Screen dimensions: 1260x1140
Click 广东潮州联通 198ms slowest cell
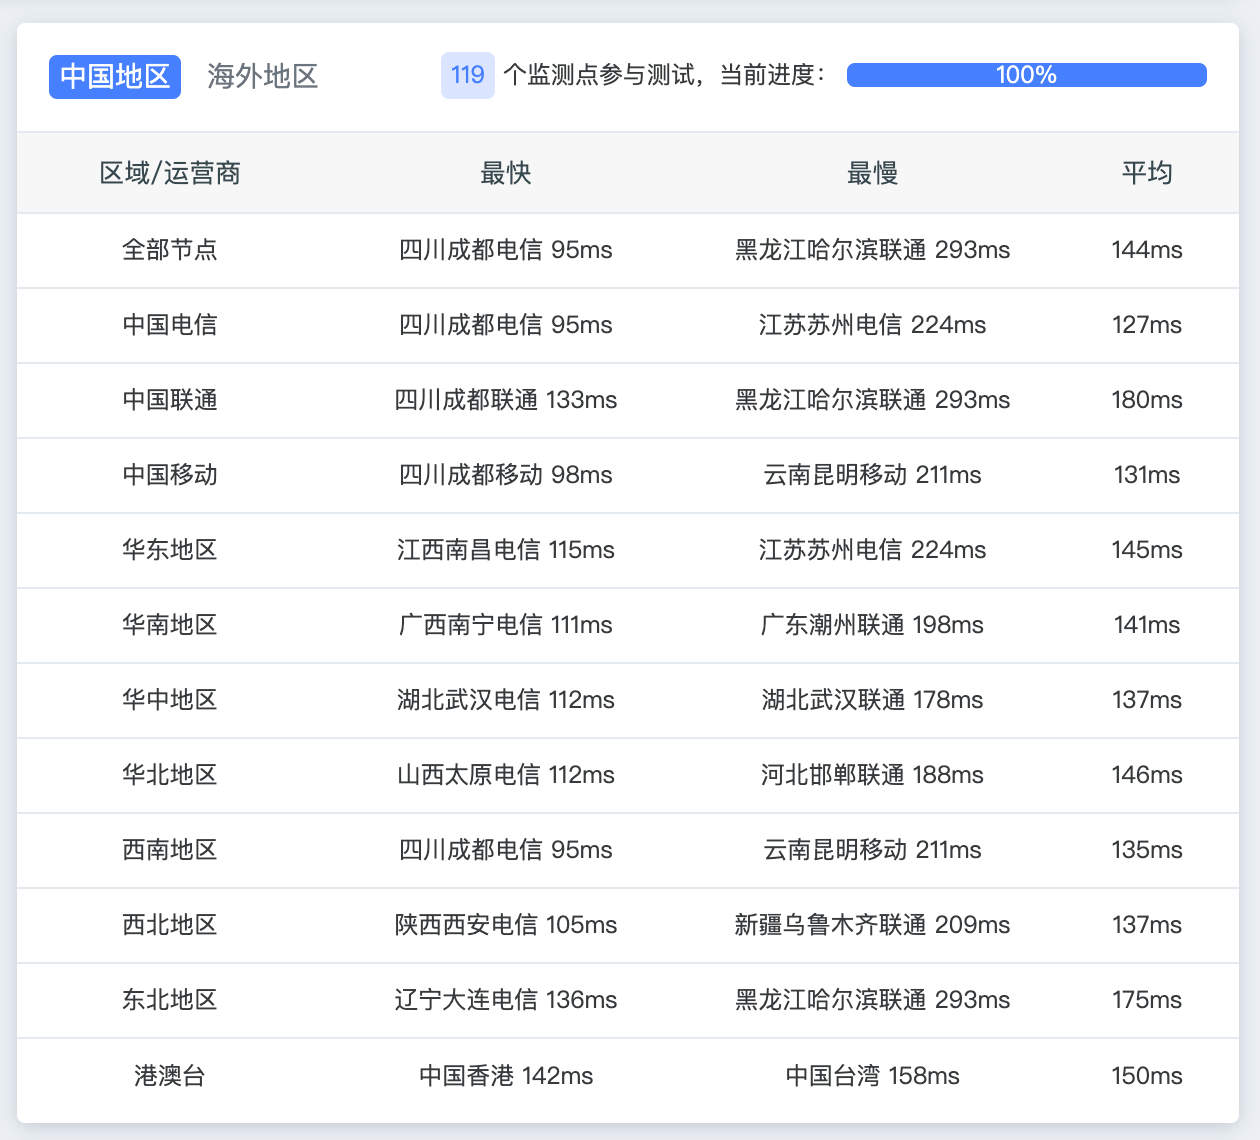tap(873, 624)
